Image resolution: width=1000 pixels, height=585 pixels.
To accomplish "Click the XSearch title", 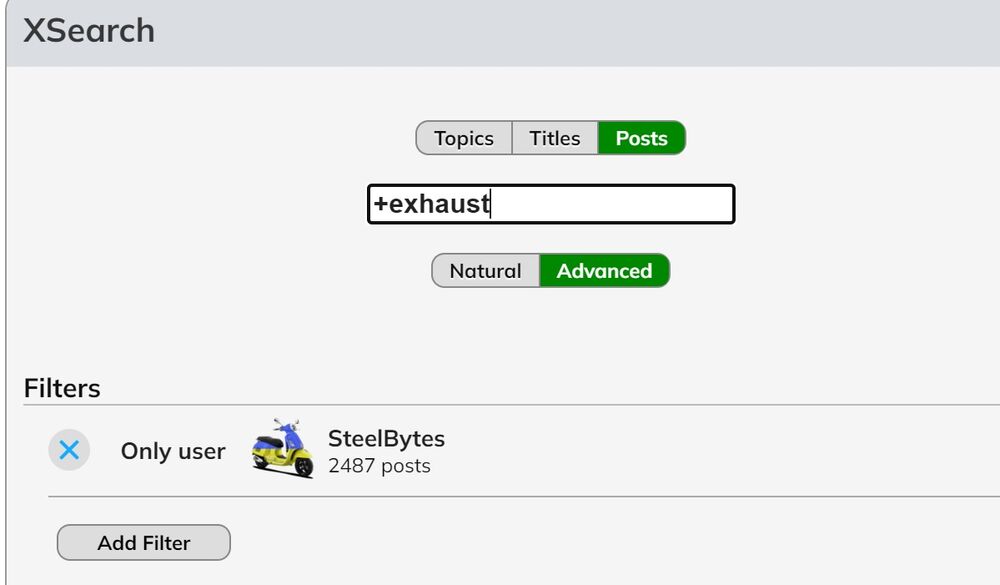I will [89, 31].
